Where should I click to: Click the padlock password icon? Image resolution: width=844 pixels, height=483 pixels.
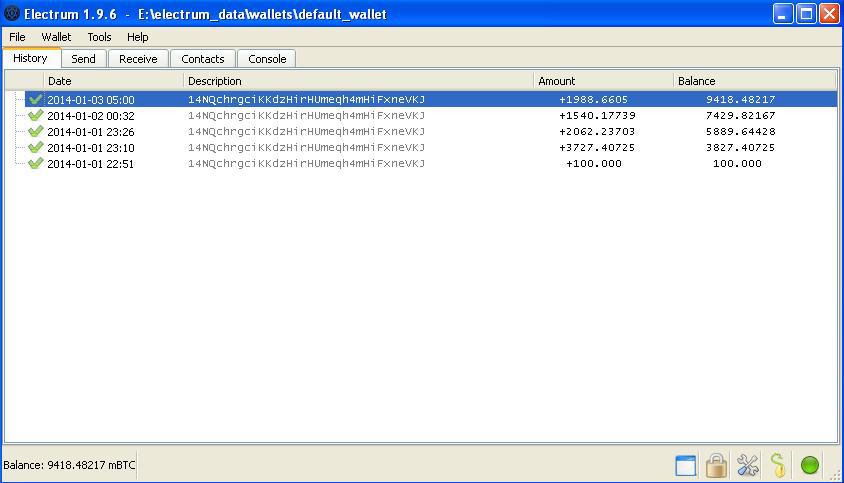(716, 465)
